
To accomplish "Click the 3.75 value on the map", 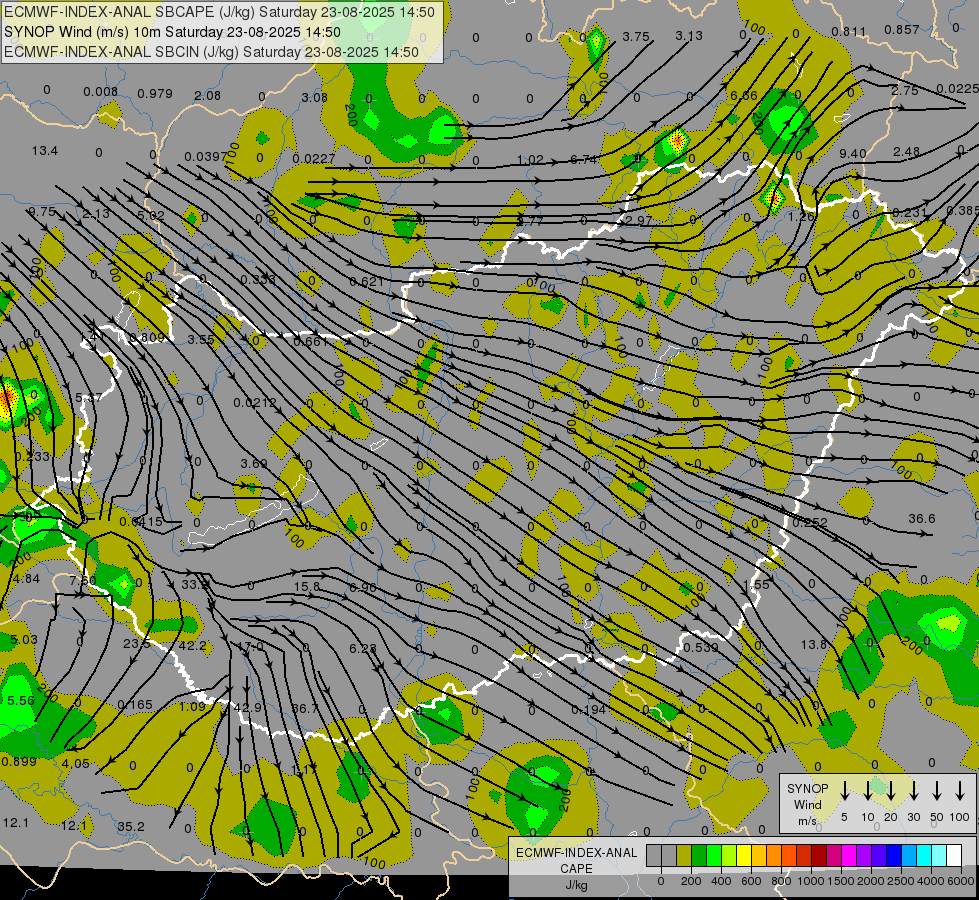I will 636,36.
